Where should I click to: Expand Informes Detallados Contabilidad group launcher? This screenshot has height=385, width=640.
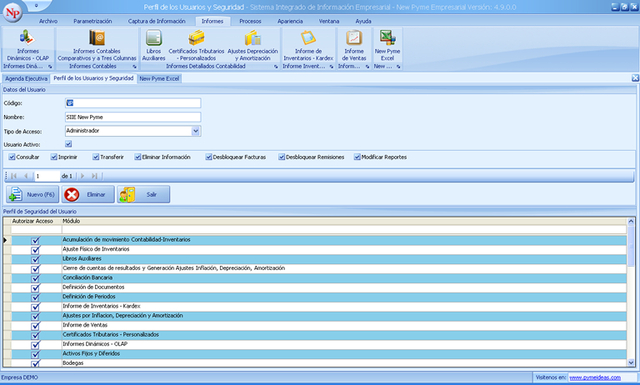276,67
